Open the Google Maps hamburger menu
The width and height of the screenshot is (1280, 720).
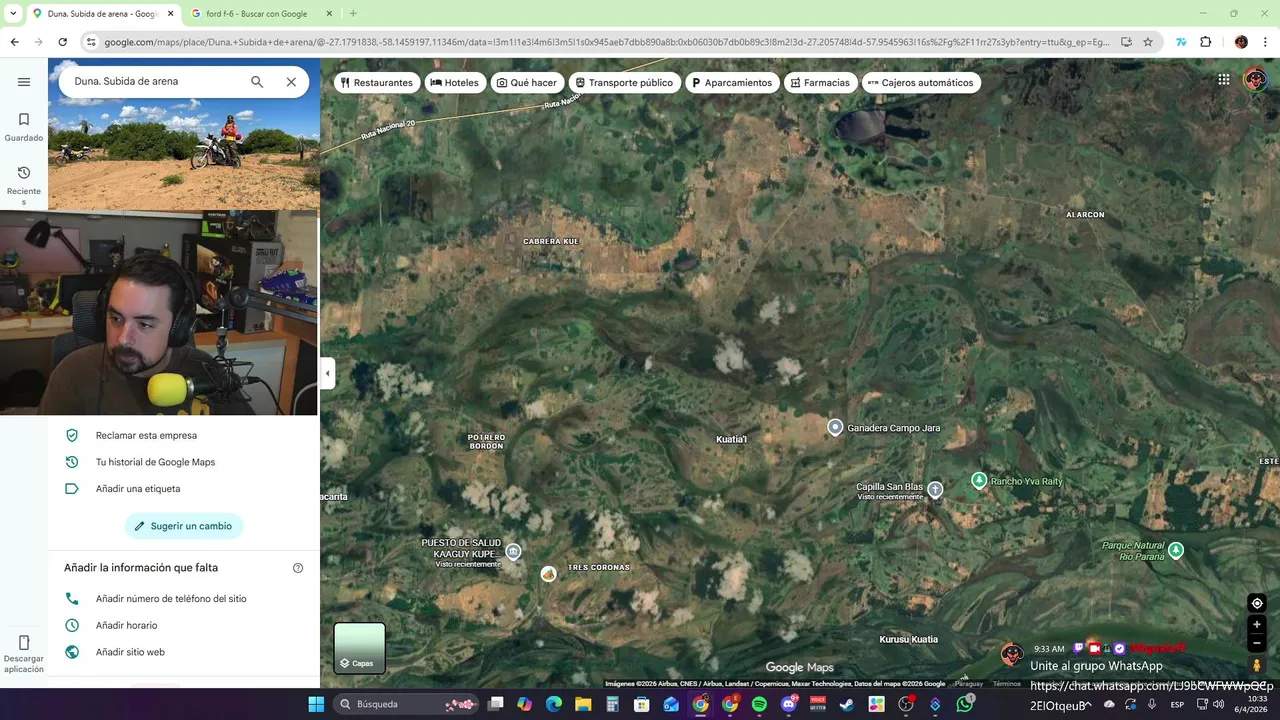pyautogui.click(x=24, y=82)
